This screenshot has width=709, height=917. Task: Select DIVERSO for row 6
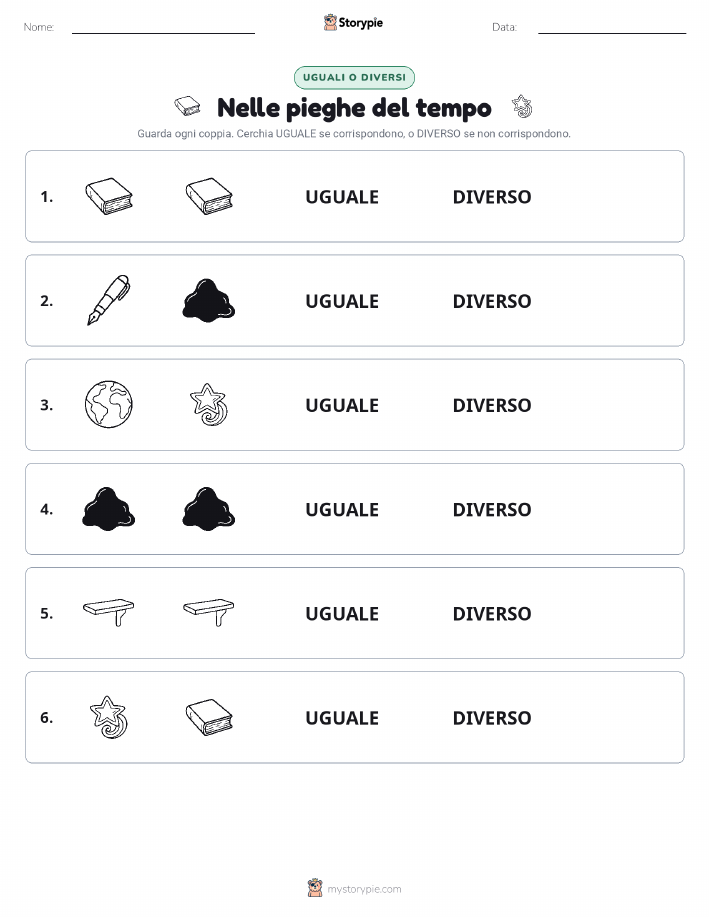pyautogui.click(x=492, y=718)
